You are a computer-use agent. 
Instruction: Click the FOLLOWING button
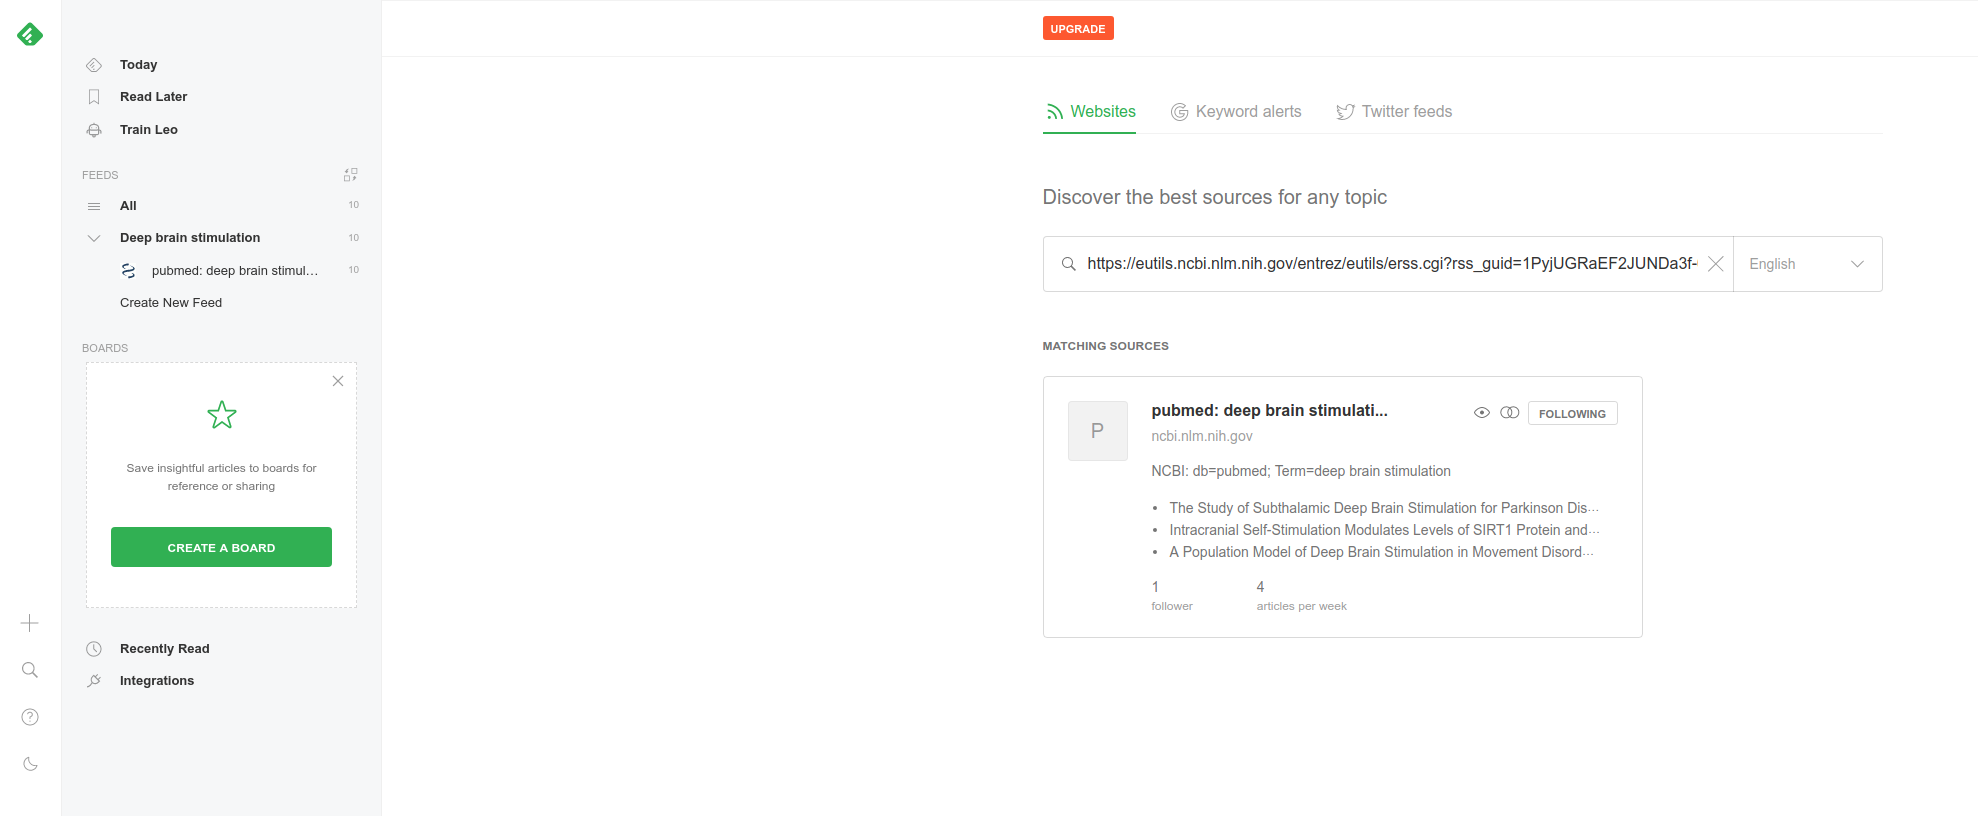[x=1572, y=413]
